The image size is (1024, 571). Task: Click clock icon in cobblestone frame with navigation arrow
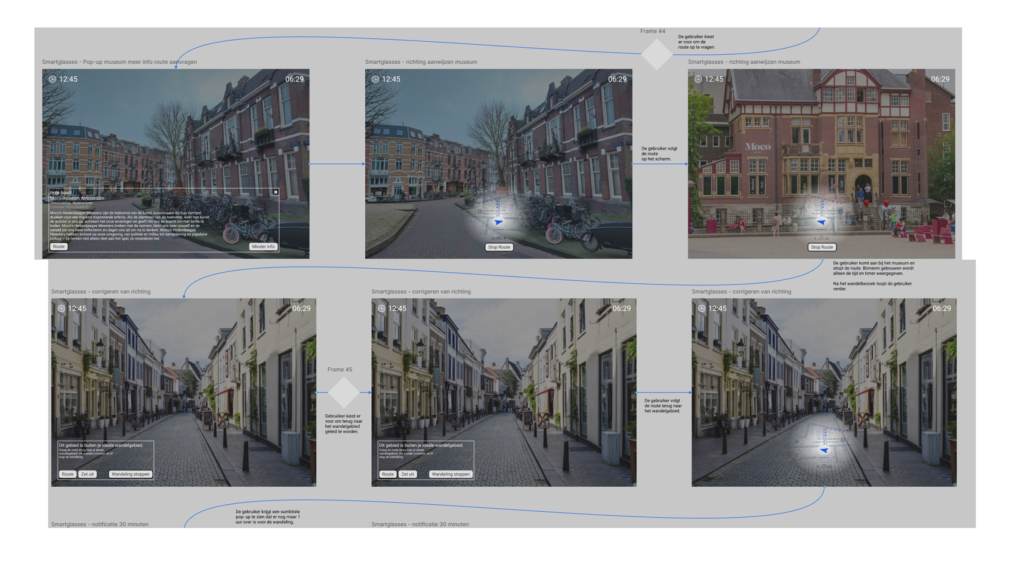(702, 309)
